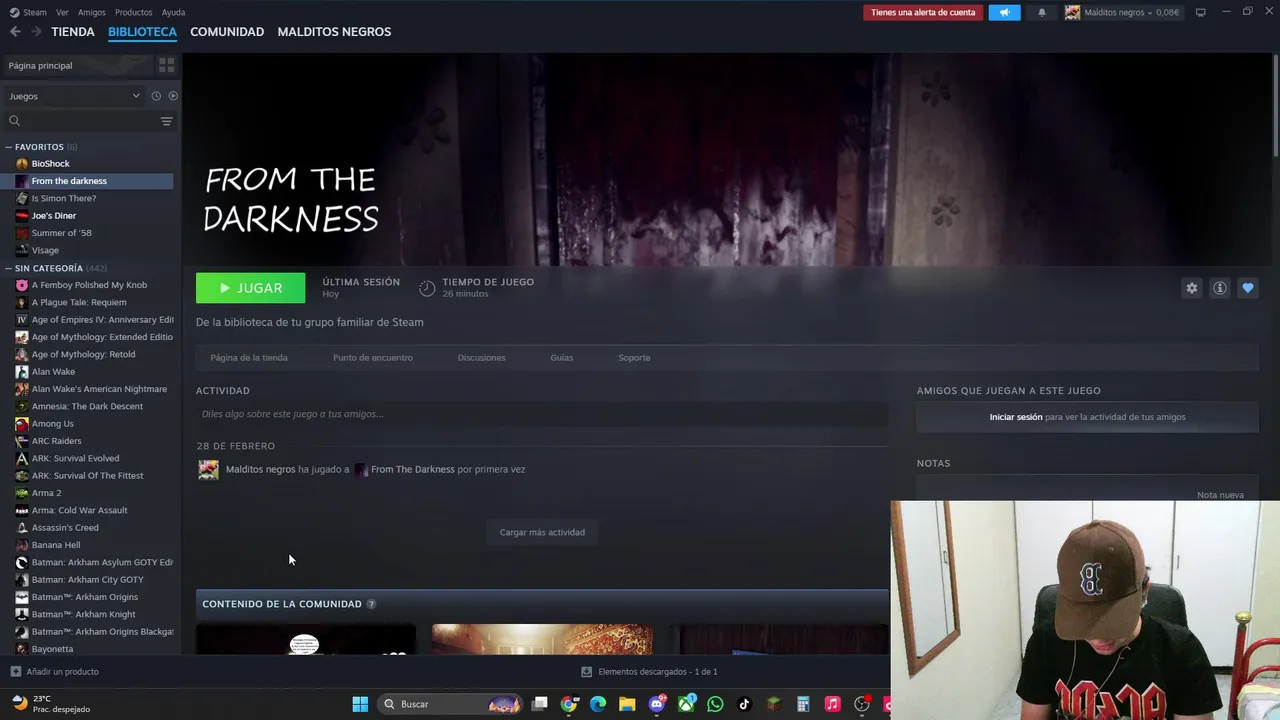Screen dimensions: 1280x720
Task: Click the back navigation arrow
Action: pos(15,32)
